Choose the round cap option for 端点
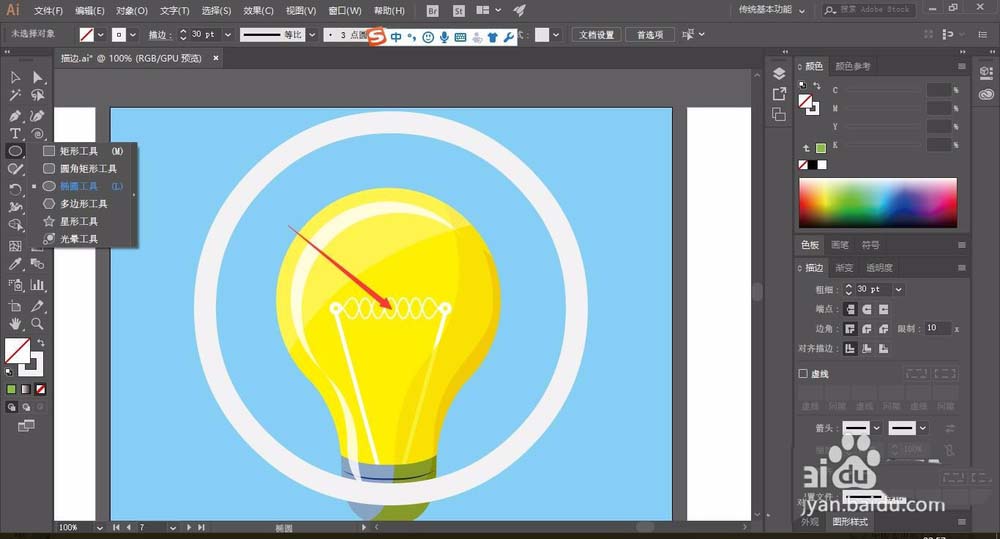1000x539 pixels. 867,309
